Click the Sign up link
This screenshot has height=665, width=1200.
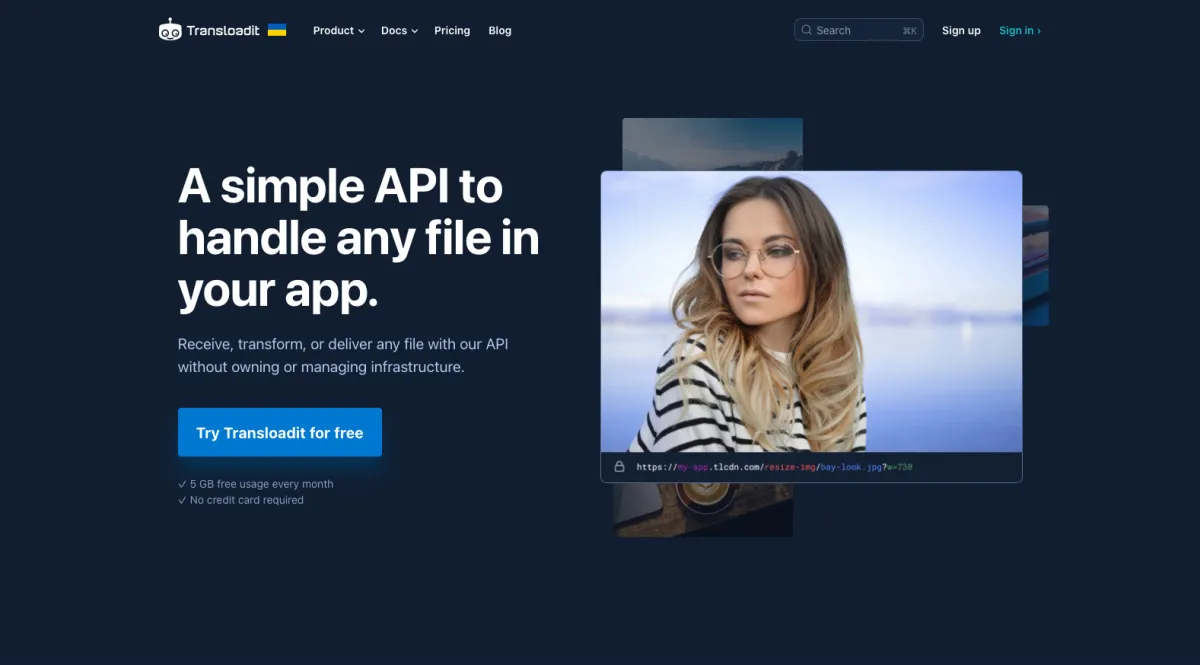click(x=961, y=31)
